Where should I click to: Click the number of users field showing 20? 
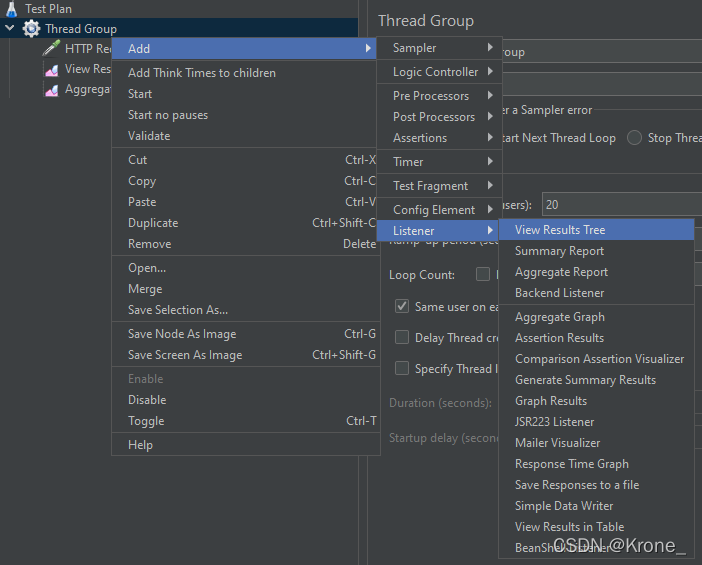[622, 205]
